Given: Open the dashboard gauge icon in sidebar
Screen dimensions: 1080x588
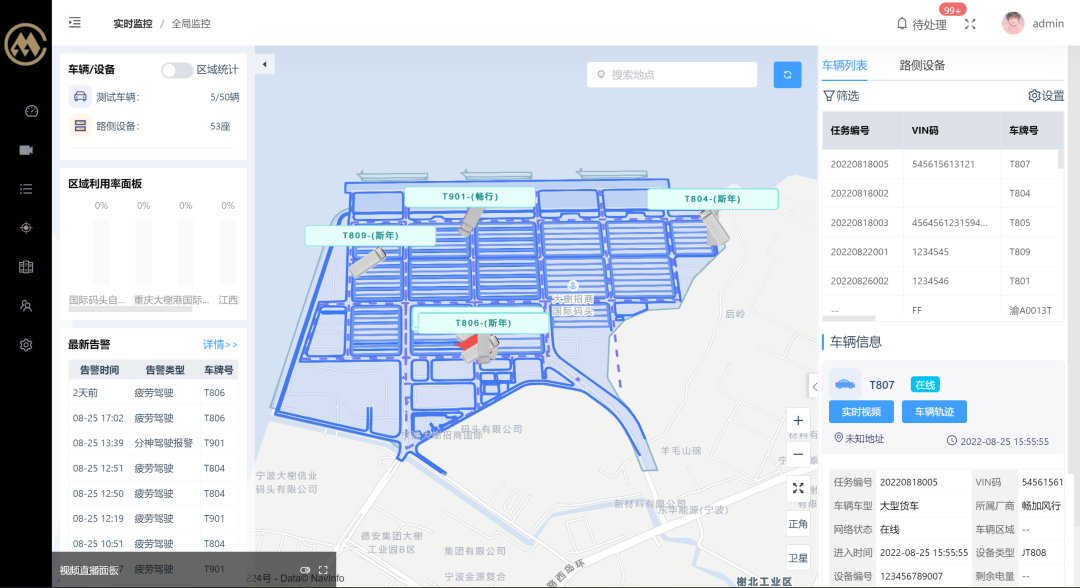Looking at the screenshot, I should tap(26, 111).
